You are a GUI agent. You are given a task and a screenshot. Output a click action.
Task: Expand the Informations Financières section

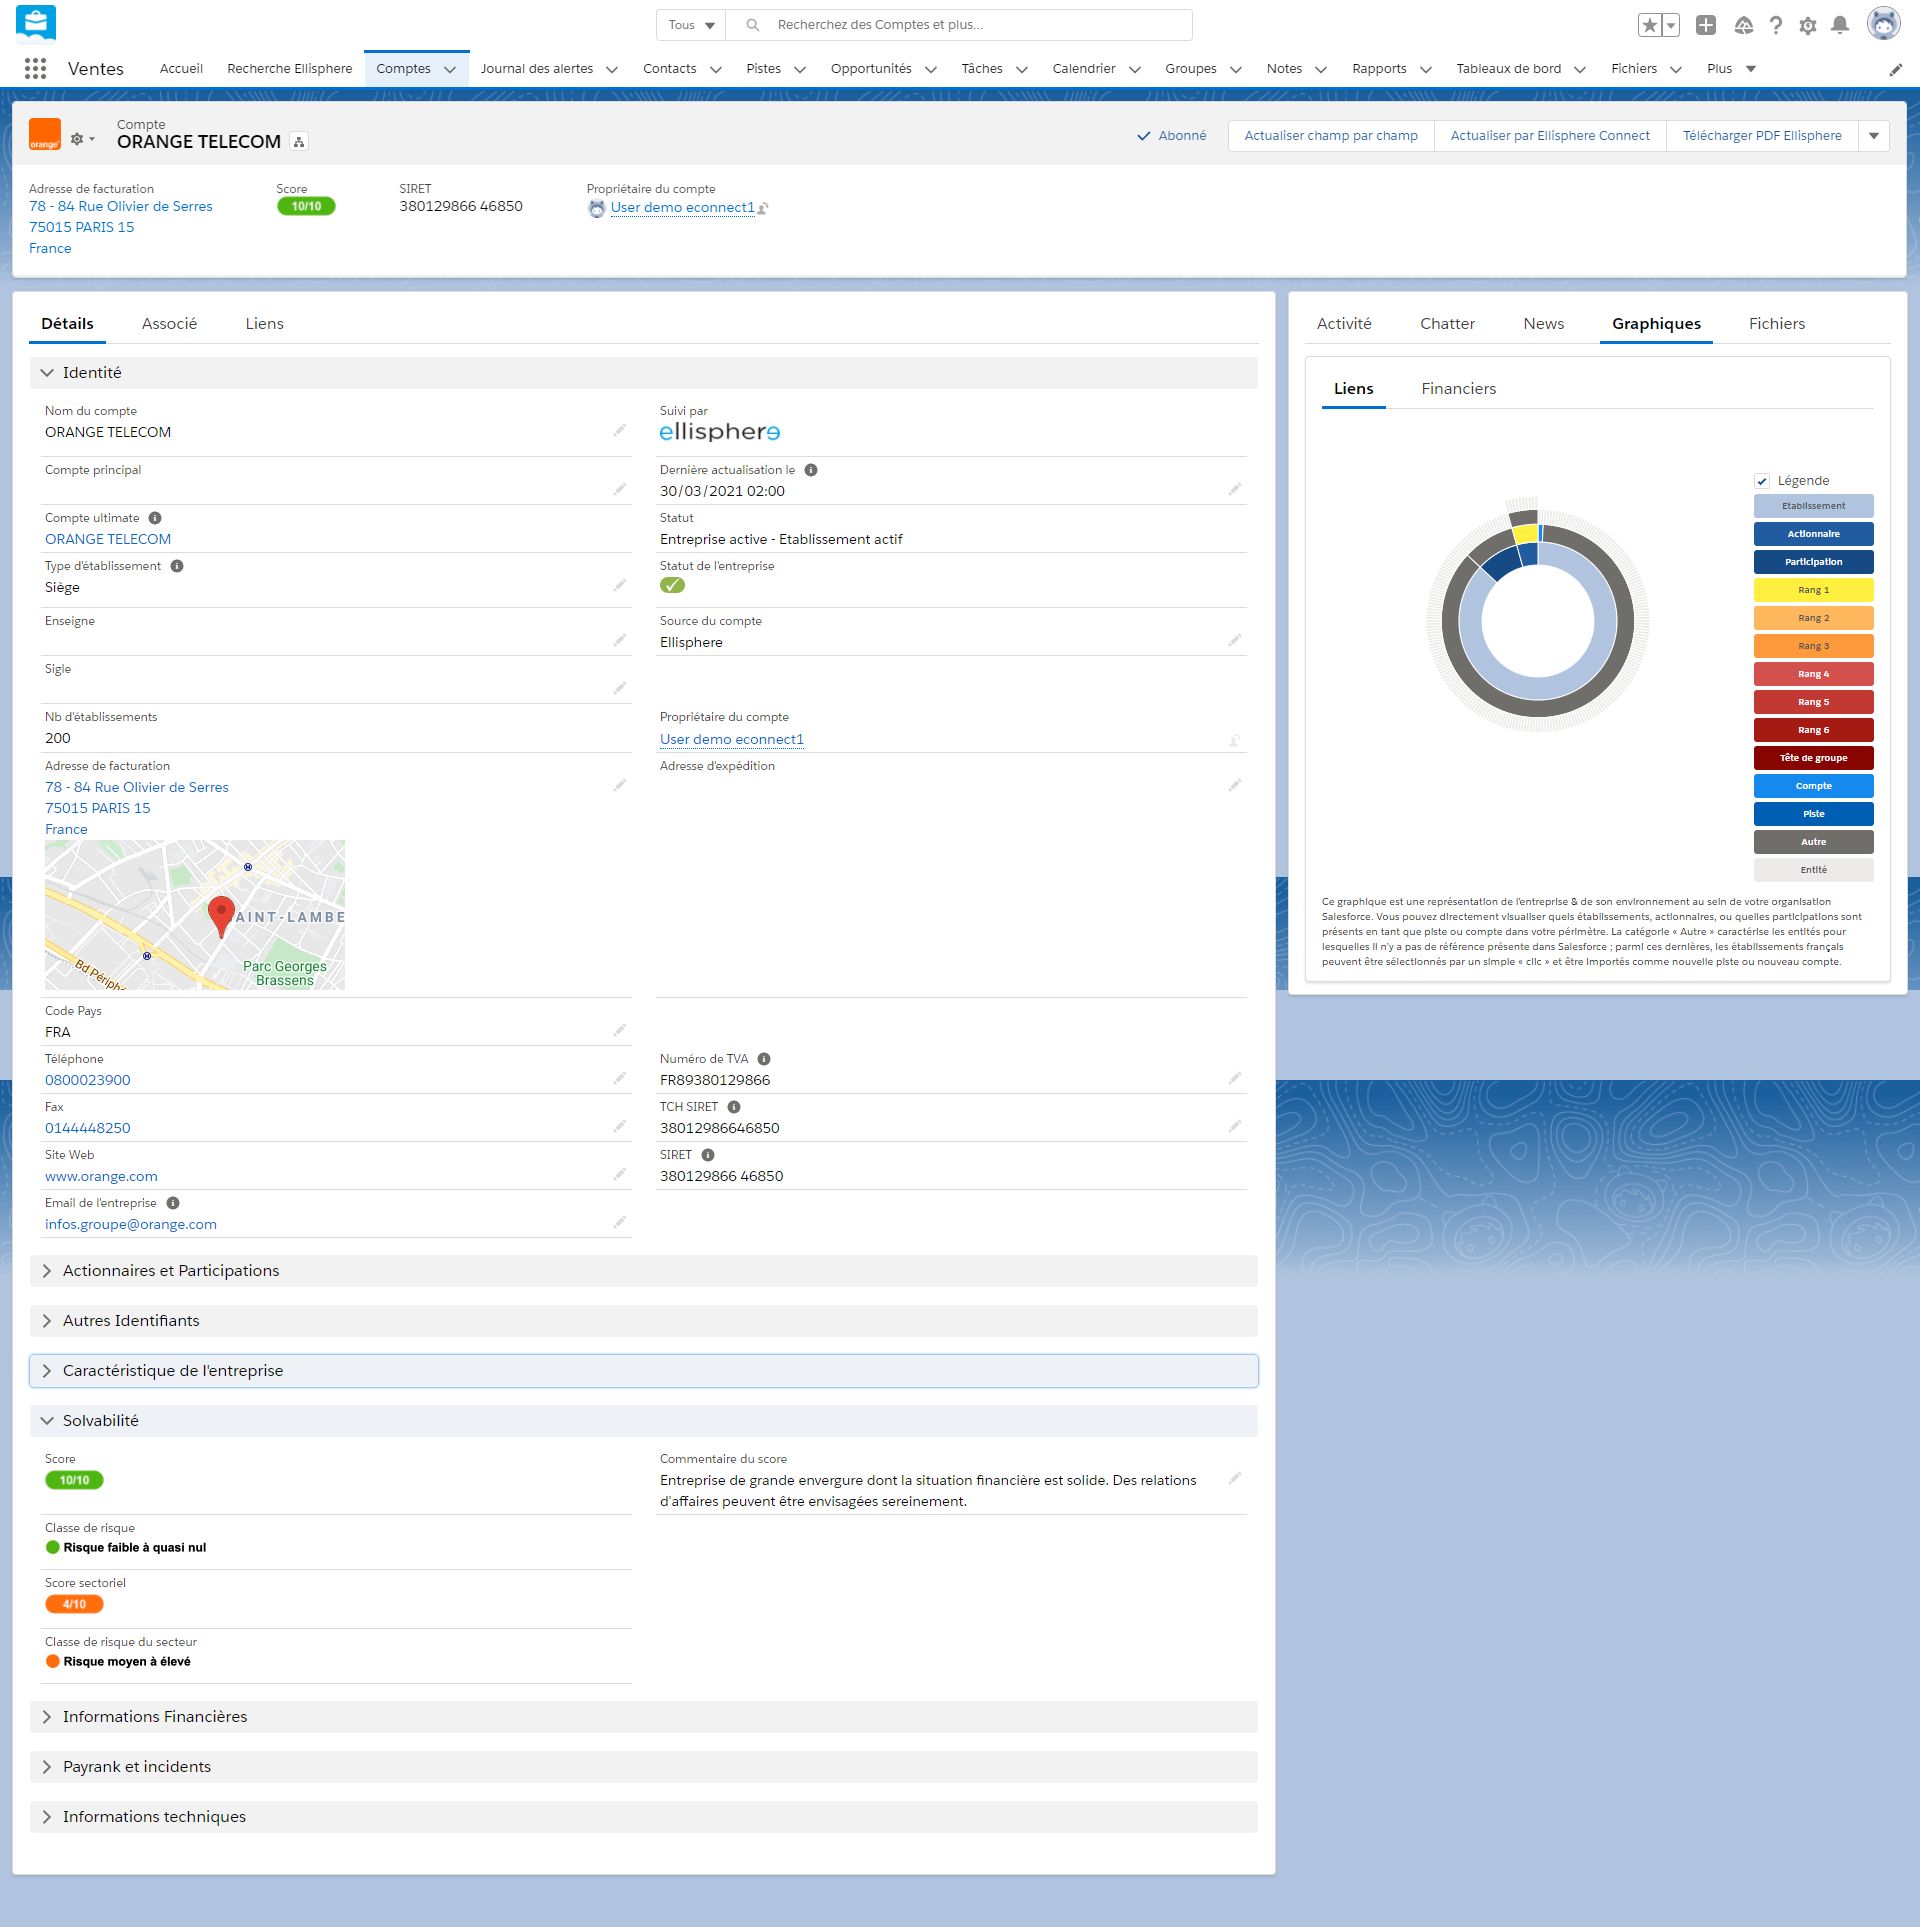(643, 1717)
